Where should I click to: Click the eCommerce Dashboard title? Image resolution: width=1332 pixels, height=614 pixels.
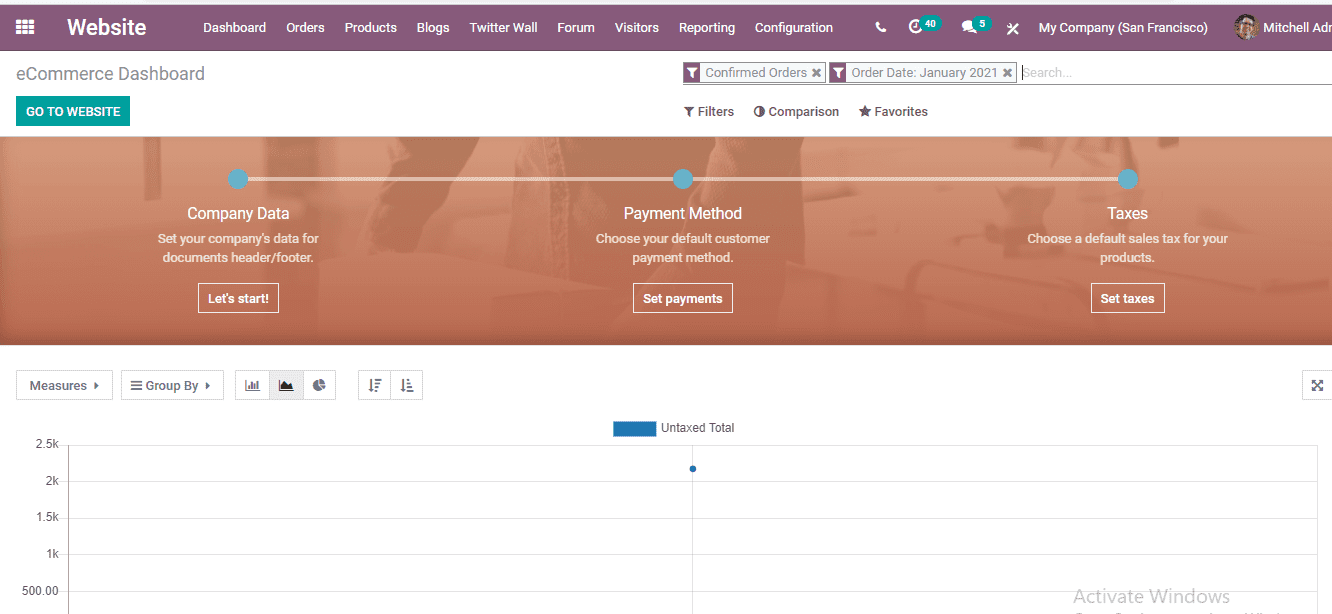pos(110,74)
